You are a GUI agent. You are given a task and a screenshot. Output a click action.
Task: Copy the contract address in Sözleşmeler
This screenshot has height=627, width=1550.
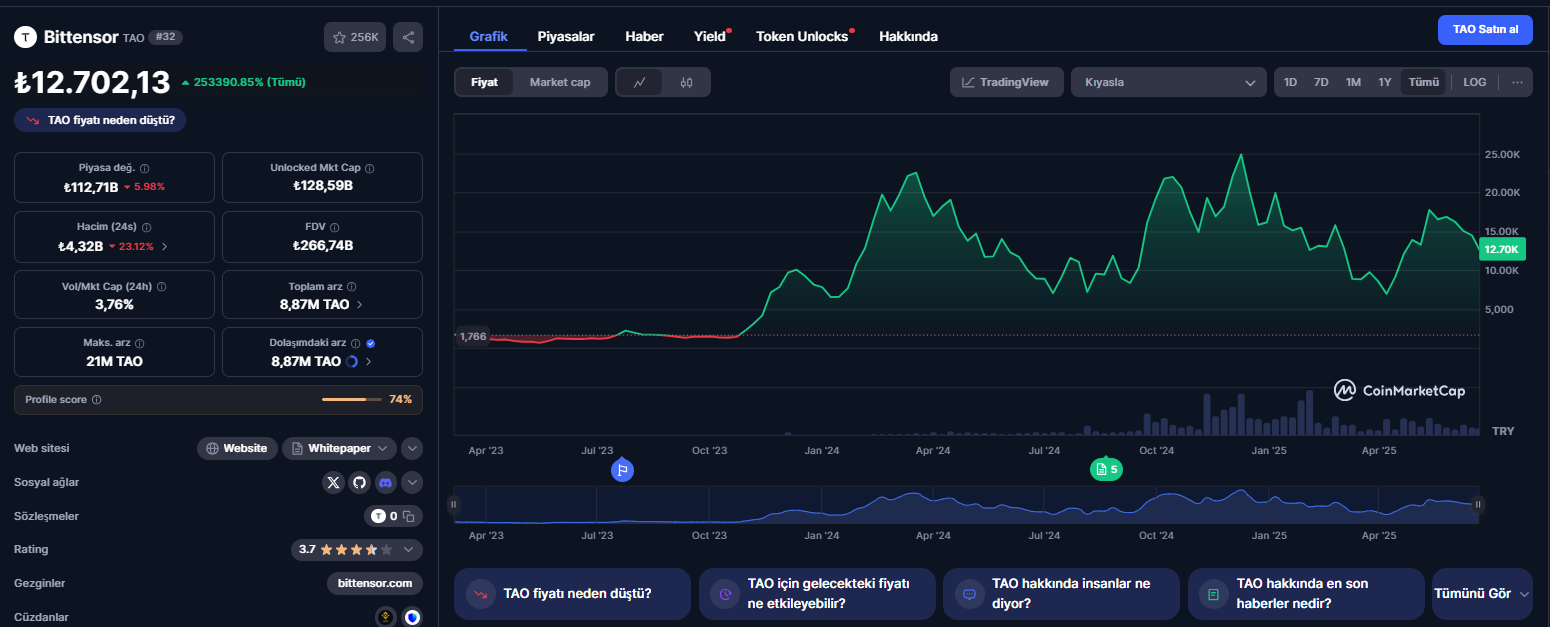[408, 517]
